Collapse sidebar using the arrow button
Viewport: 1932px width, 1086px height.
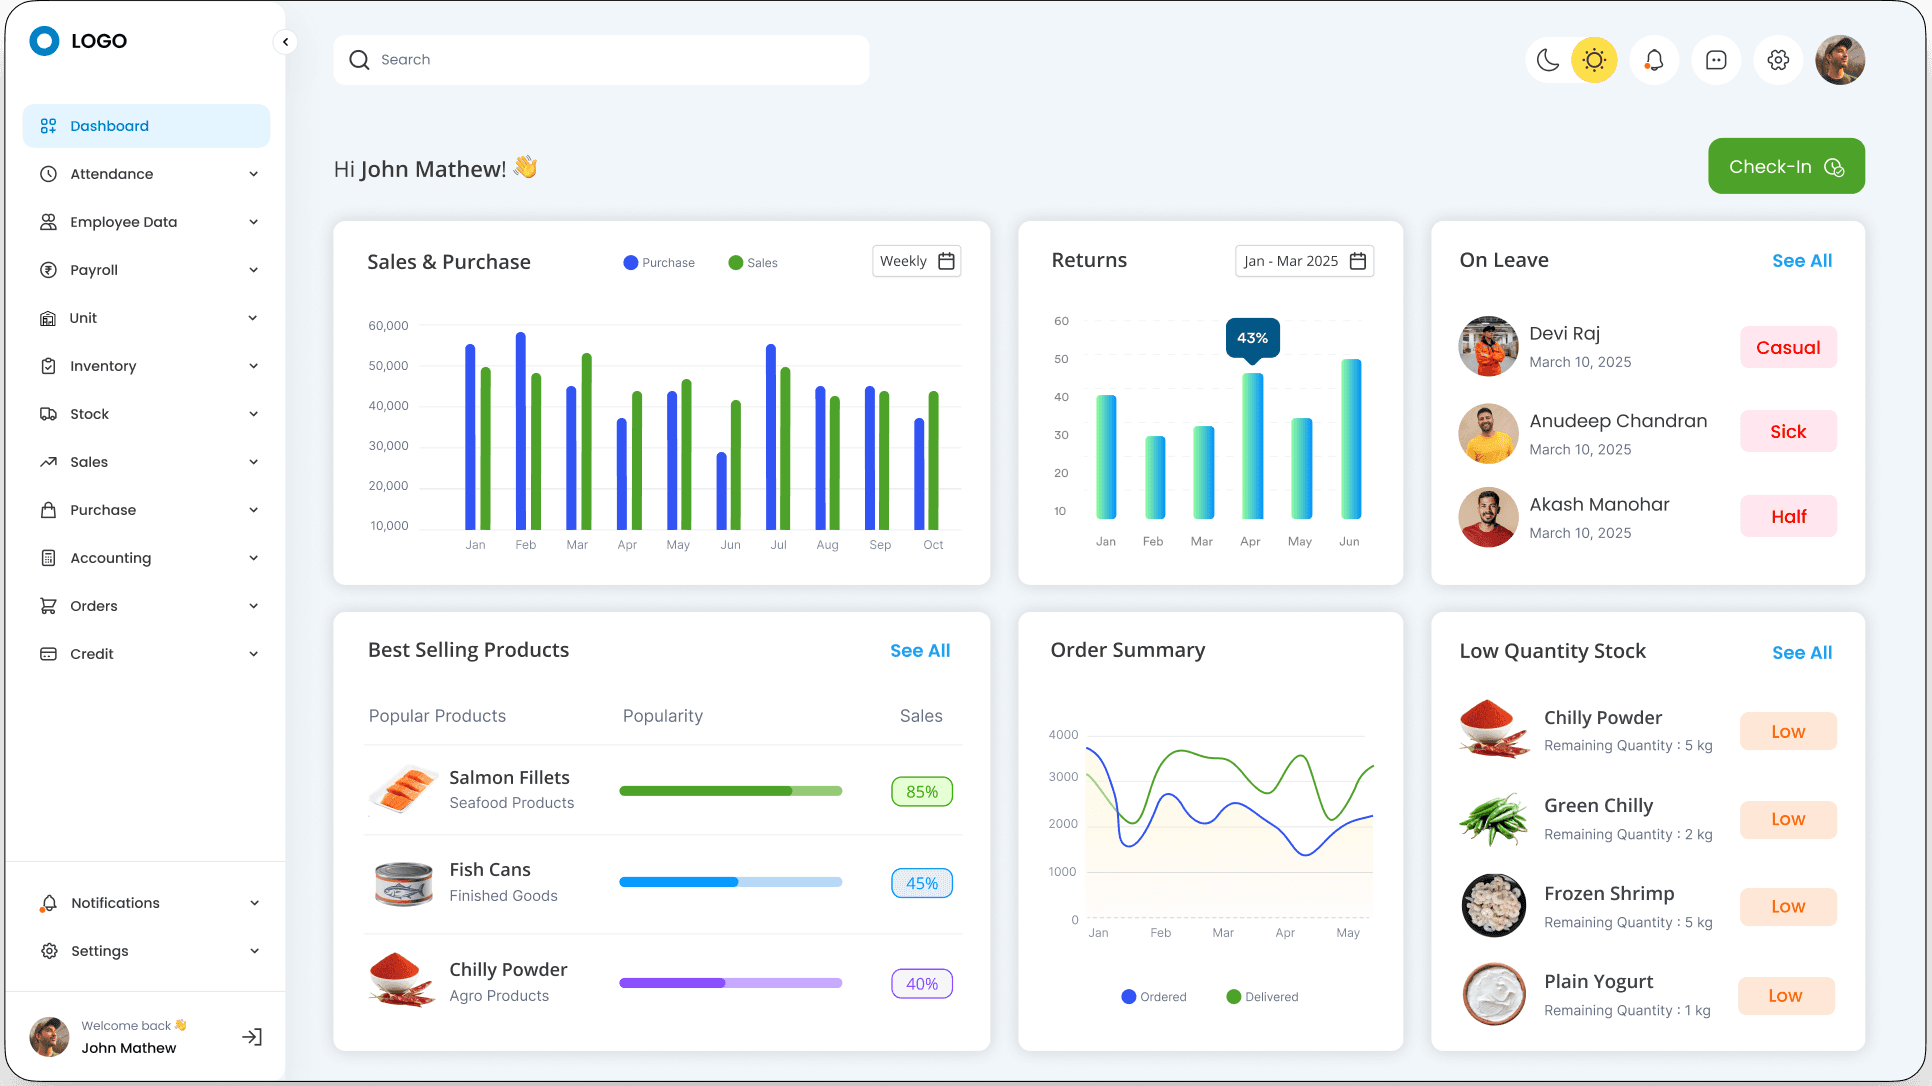[x=285, y=42]
